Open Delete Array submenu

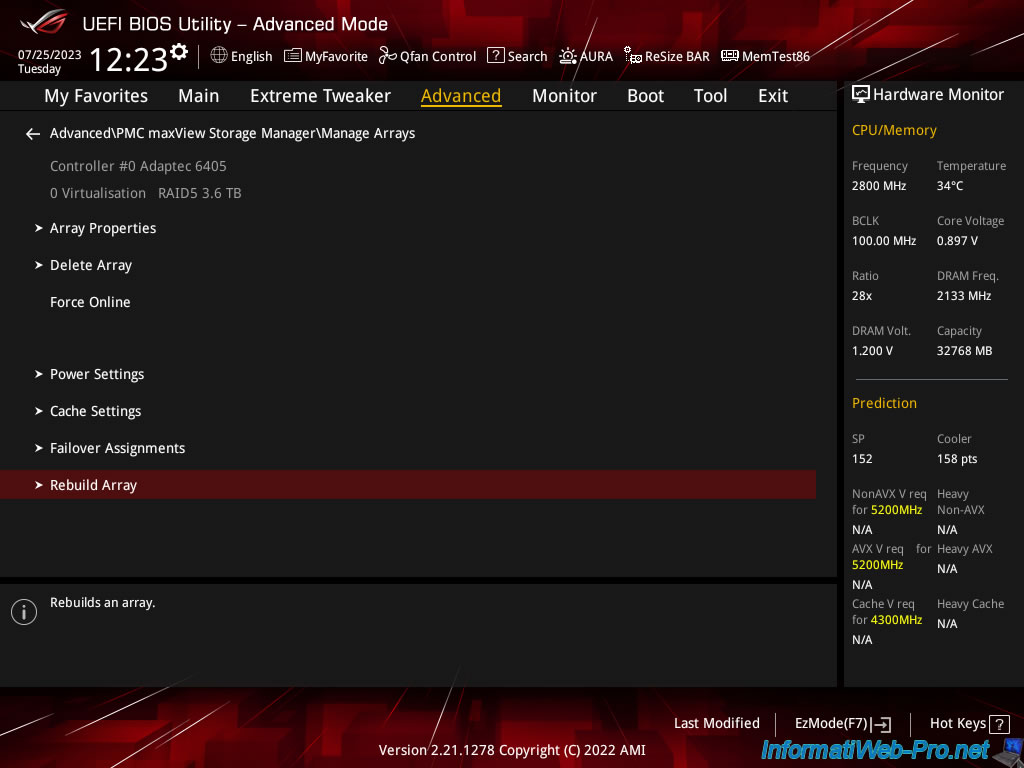[91, 265]
